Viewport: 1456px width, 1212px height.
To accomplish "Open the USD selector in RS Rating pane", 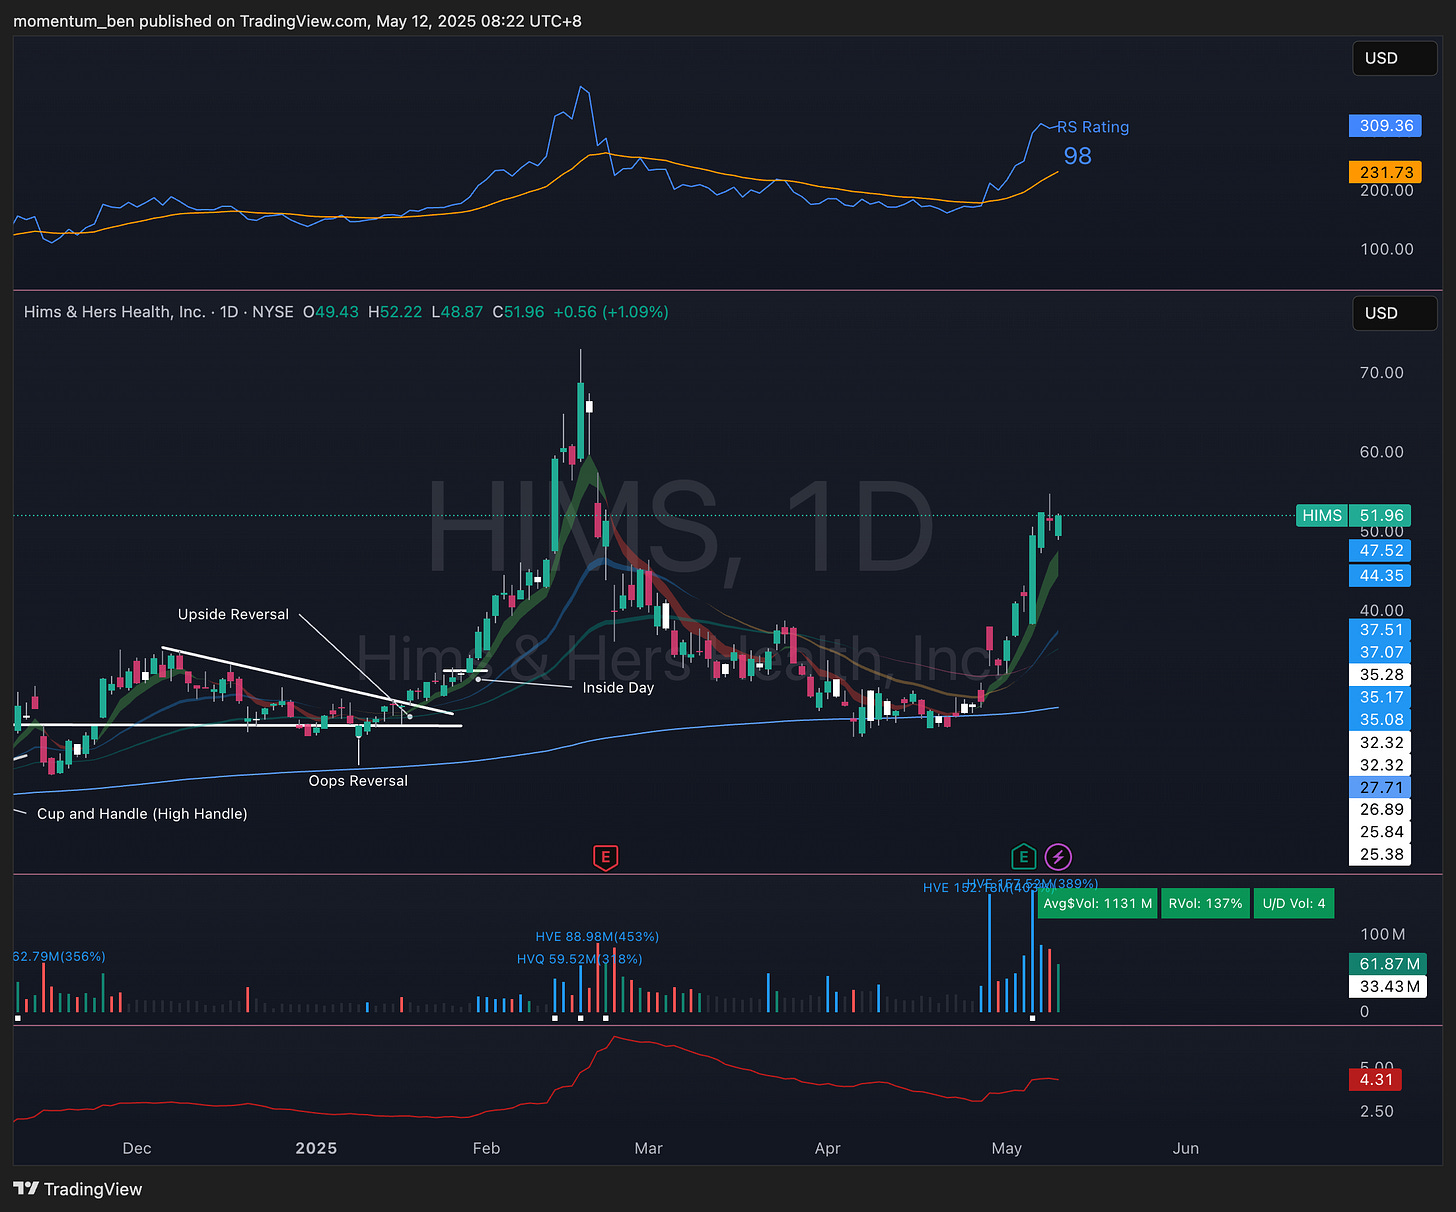I will click(x=1394, y=58).
